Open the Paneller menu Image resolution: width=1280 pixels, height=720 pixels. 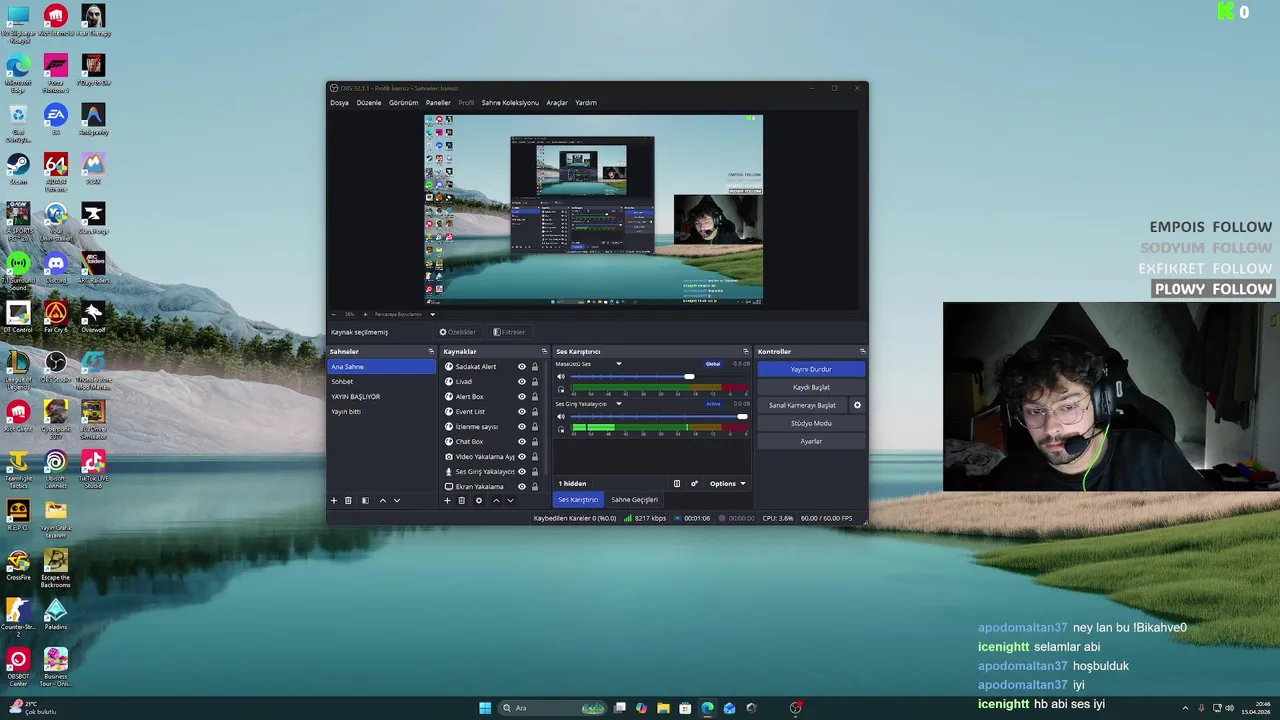tap(438, 103)
